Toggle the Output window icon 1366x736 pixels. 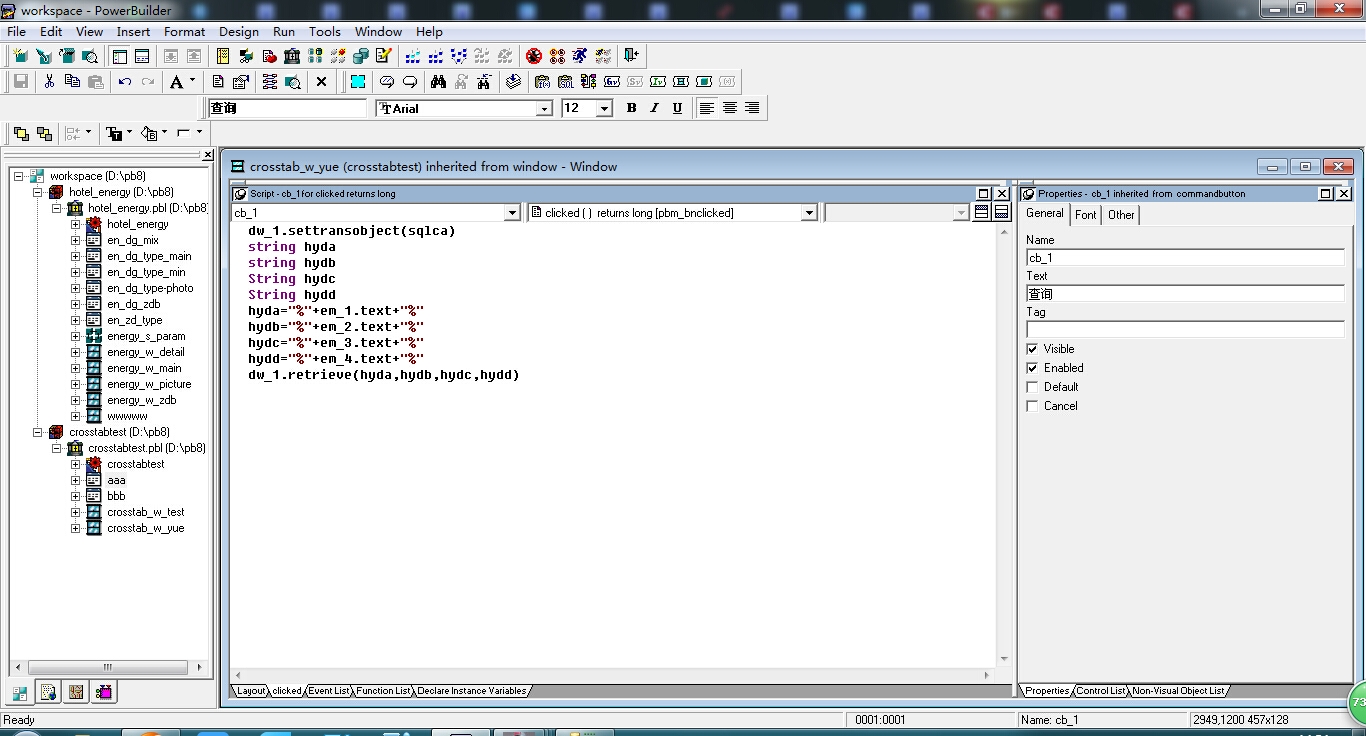click(x=142, y=56)
